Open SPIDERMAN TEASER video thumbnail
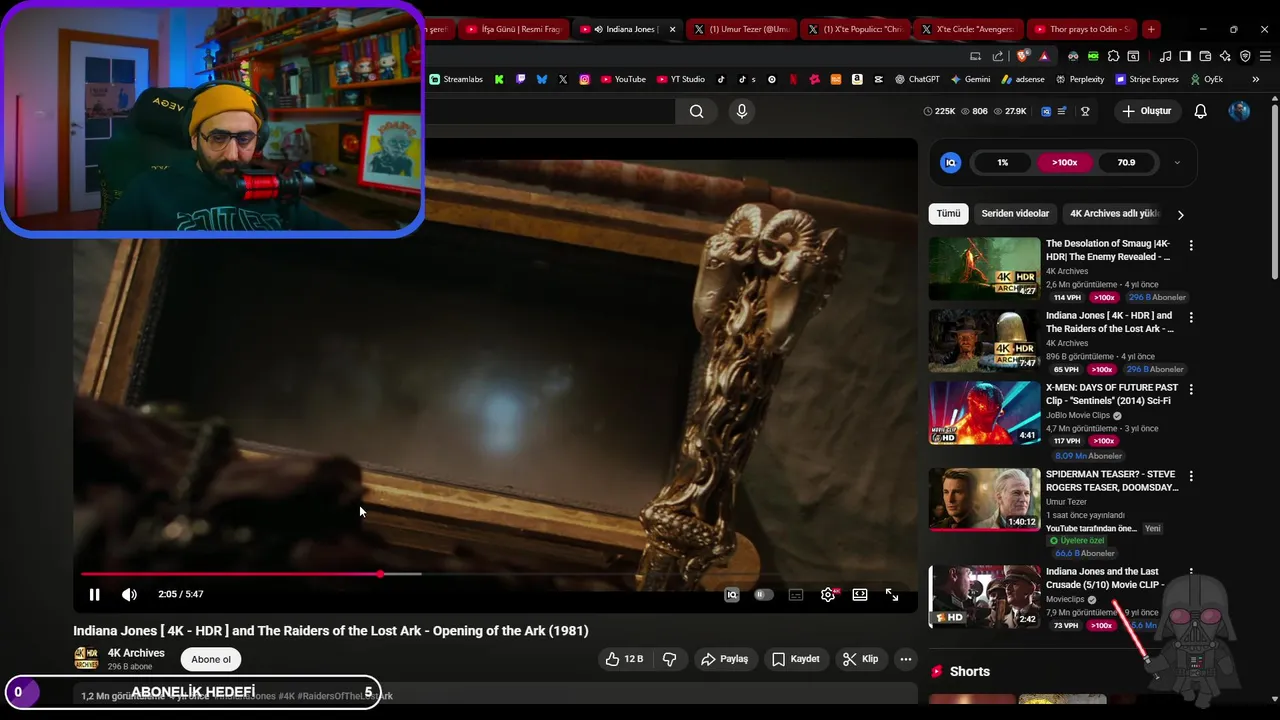 point(984,499)
